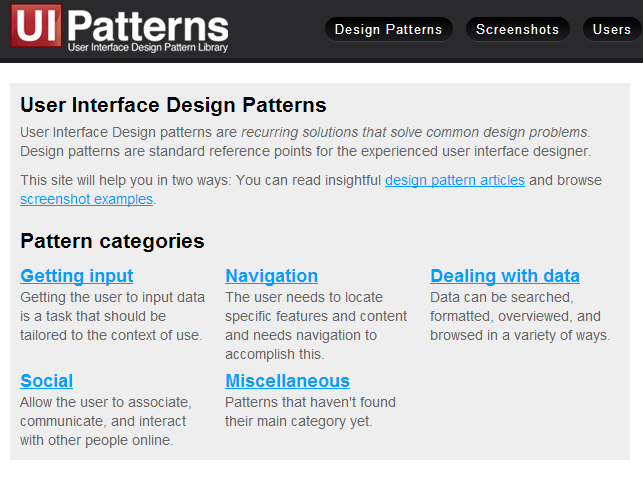Click the User Interface Design Patterns heading
The width and height of the screenshot is (643, 480).
coord(173,105)
